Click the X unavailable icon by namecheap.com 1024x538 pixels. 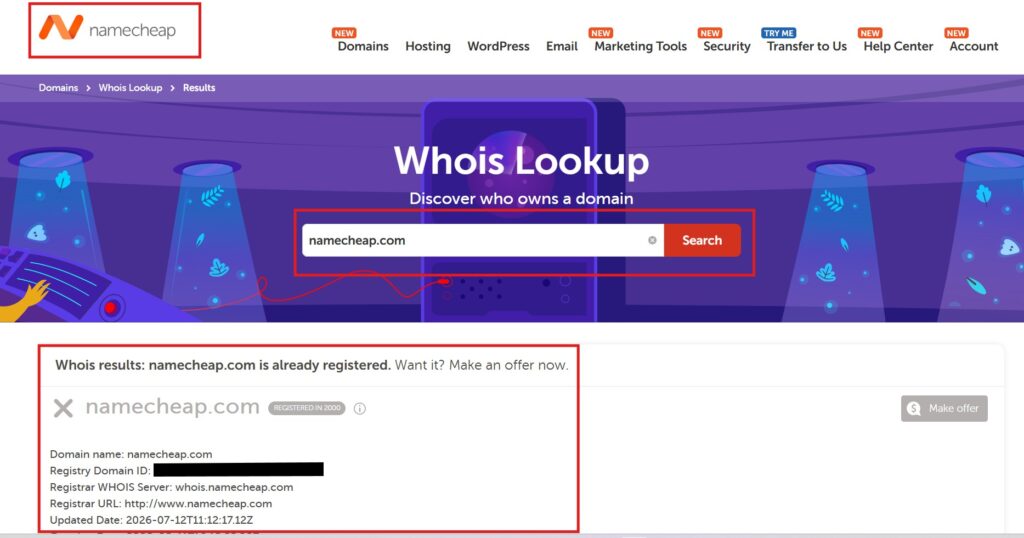click(x=63, y=409)
